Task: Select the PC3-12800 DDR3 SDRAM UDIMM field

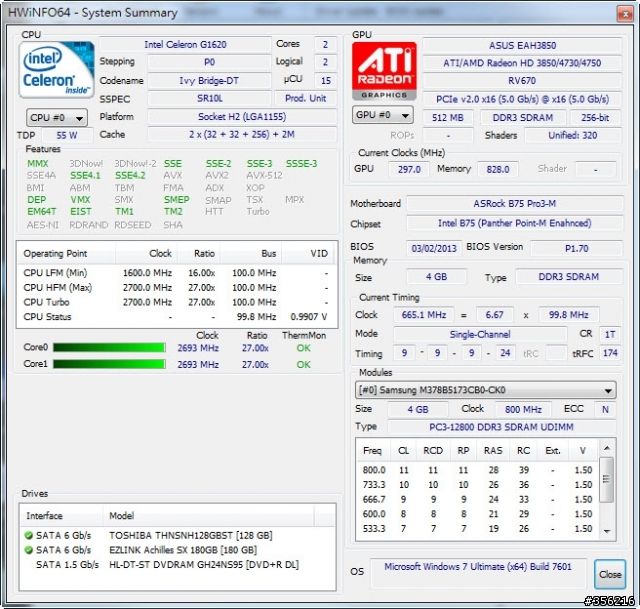Action: (501, 427)
